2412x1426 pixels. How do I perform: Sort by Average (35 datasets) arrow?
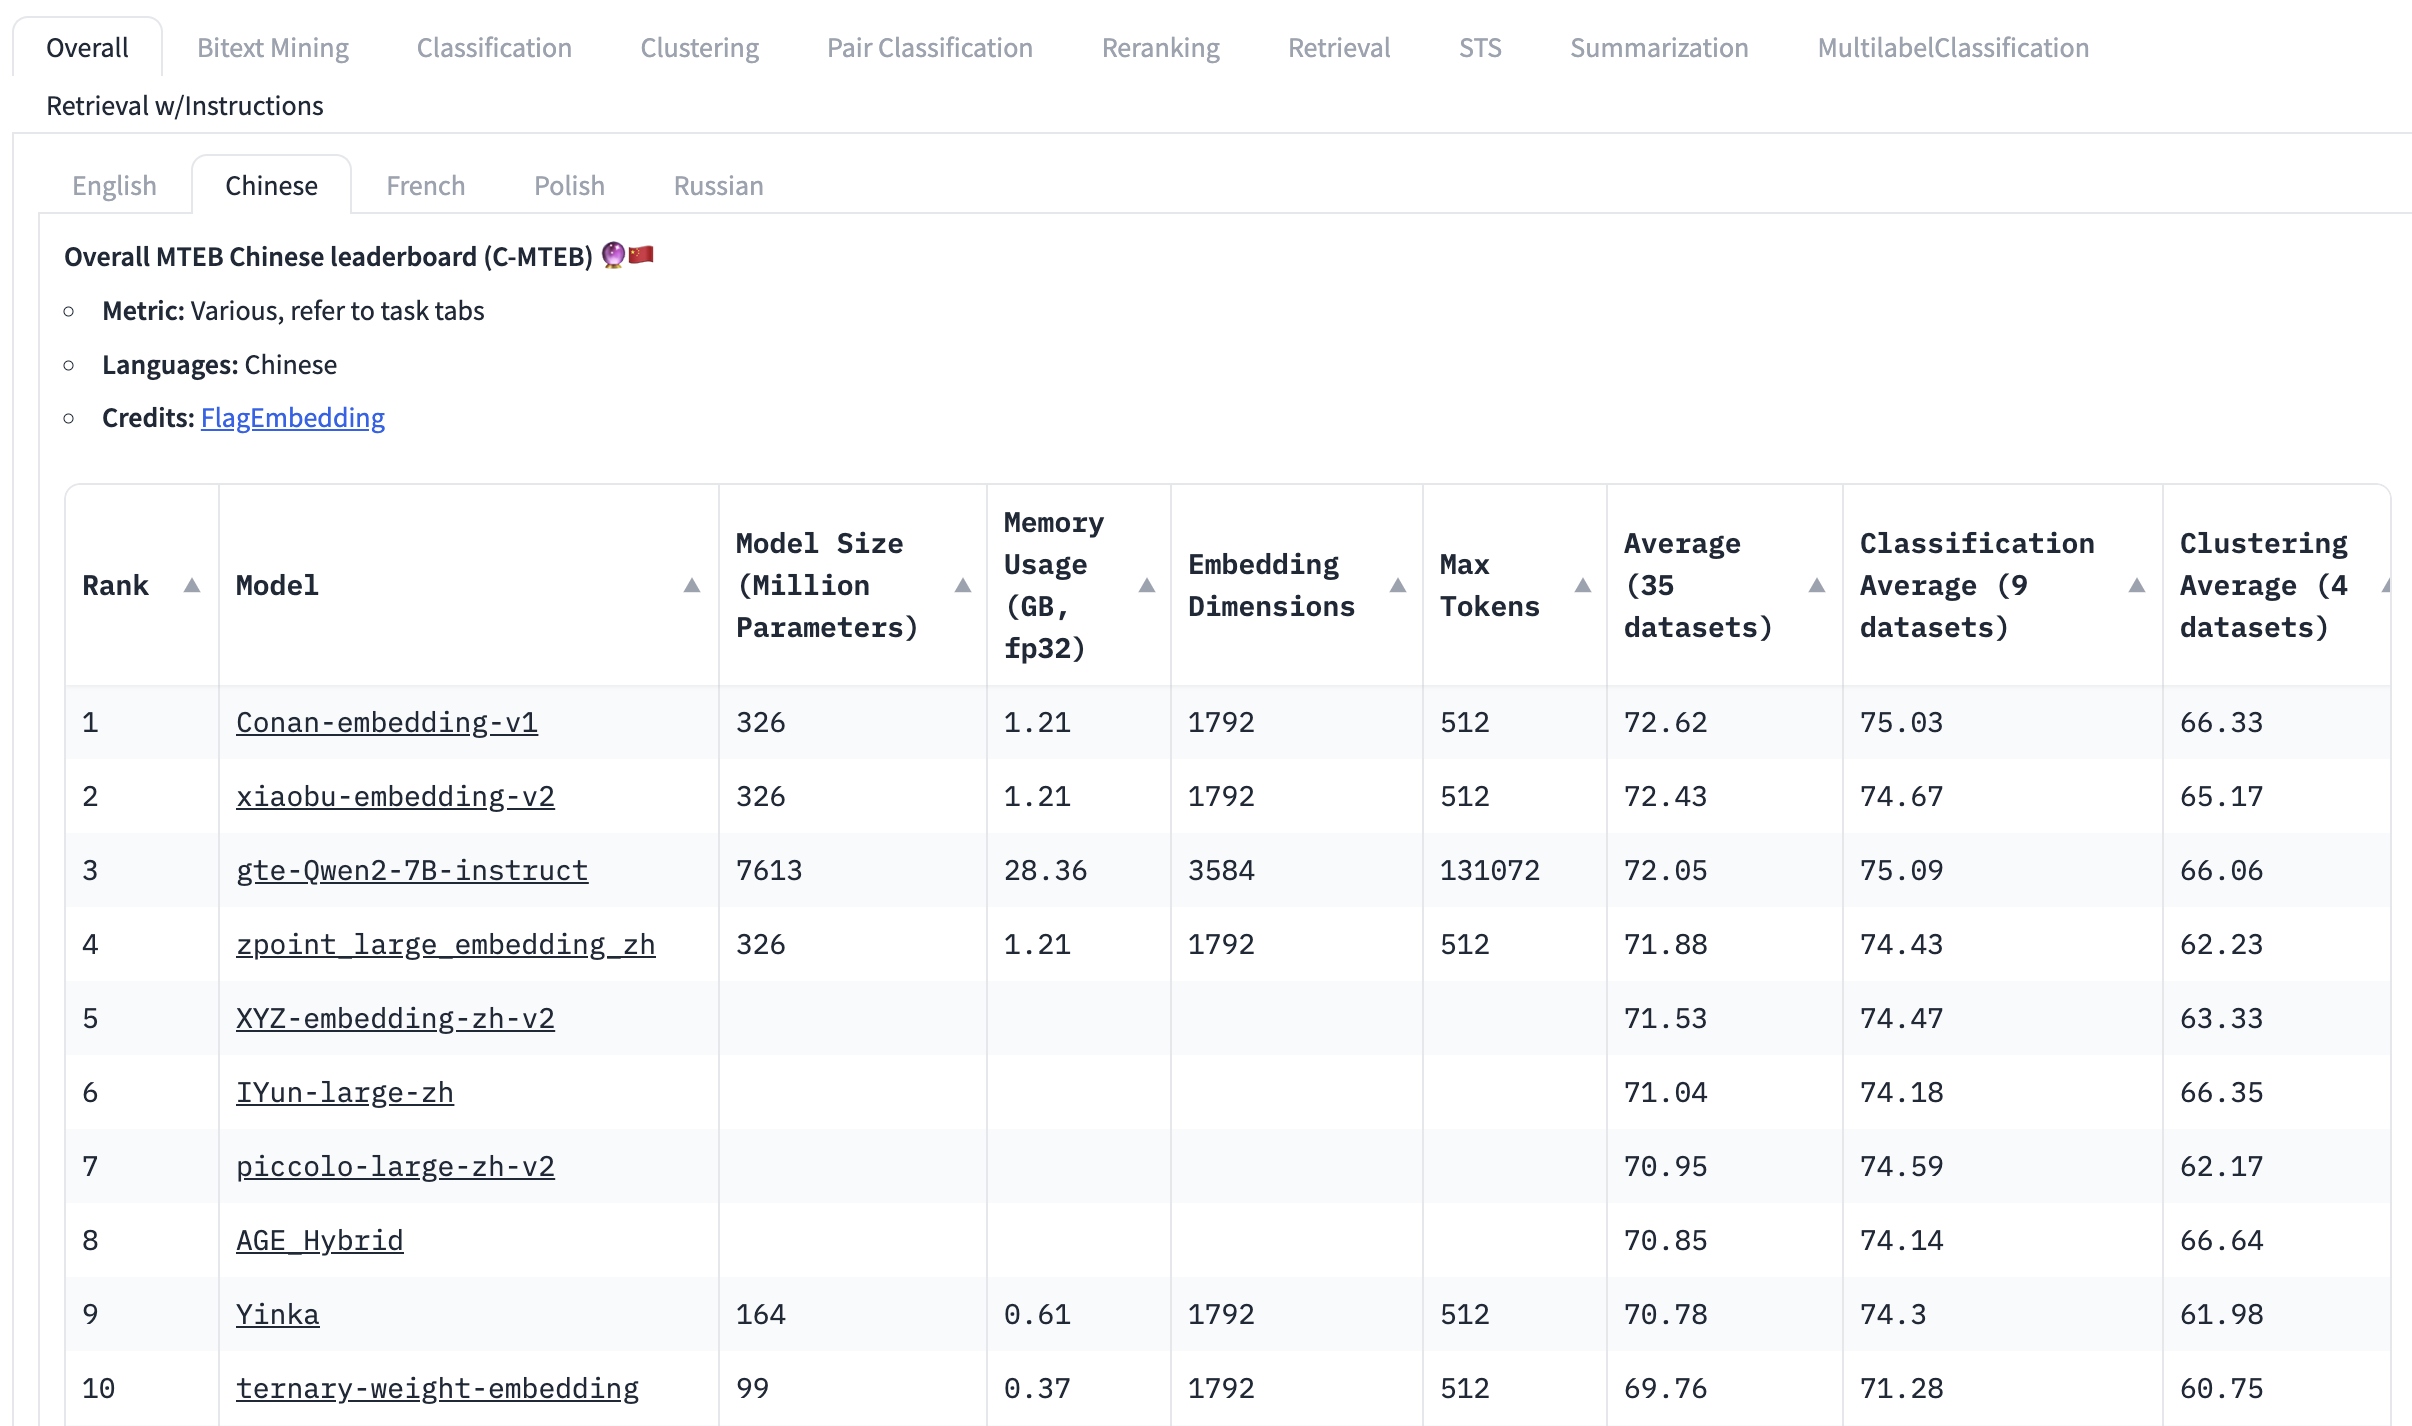click(x=1817, y=586)
